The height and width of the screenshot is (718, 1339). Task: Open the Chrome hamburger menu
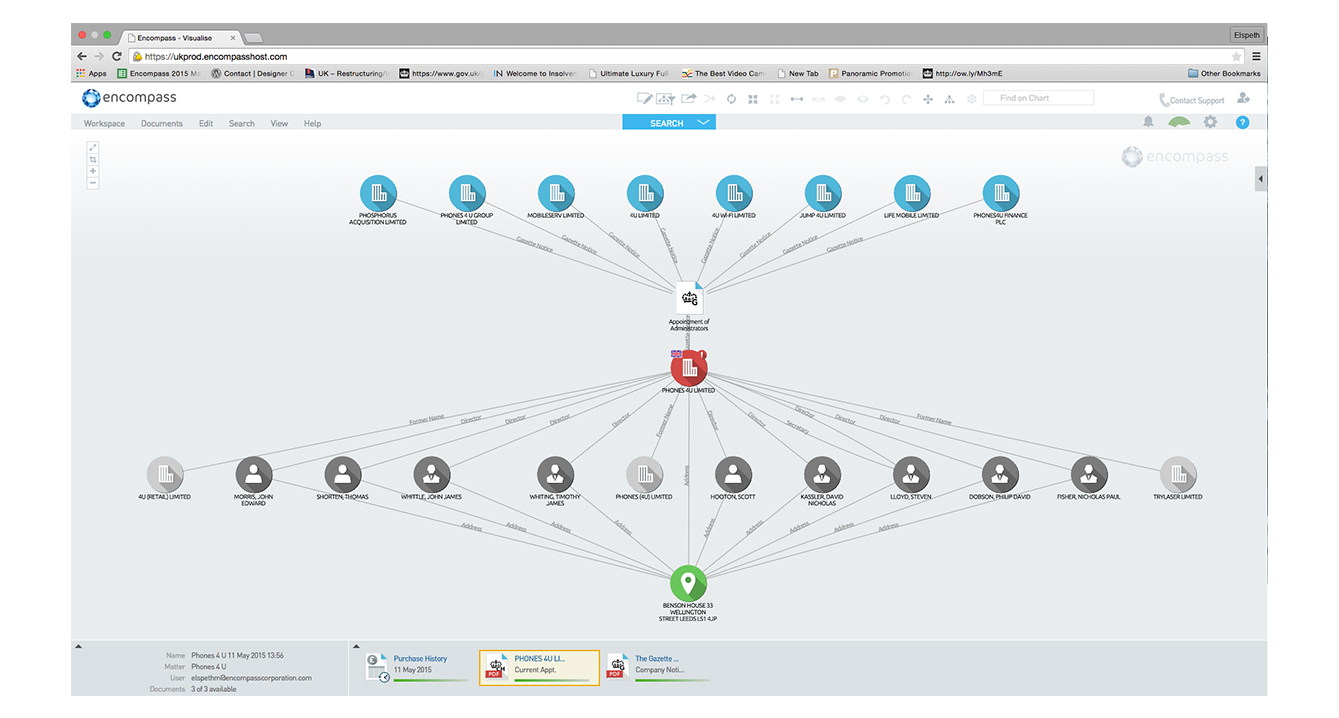pyautogui.click(x=1256, y=57)
